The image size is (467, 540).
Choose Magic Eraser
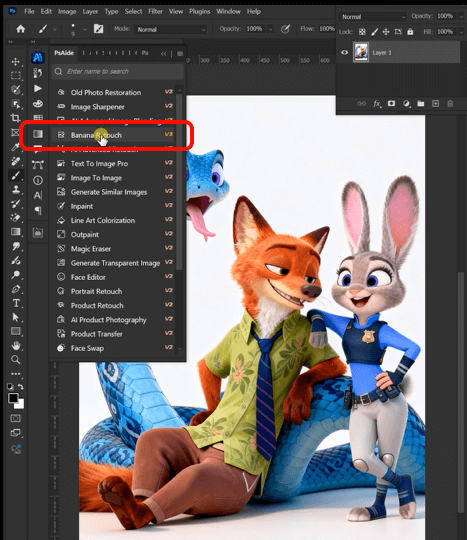[x=114, y=249]
